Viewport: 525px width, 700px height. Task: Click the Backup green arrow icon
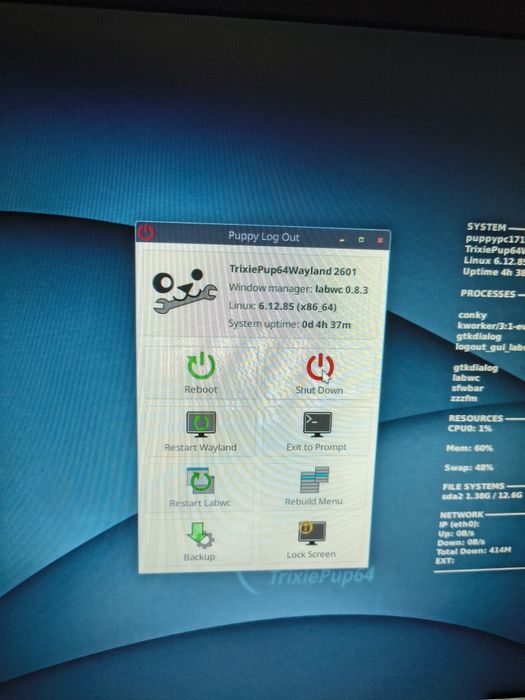point(200,535)
